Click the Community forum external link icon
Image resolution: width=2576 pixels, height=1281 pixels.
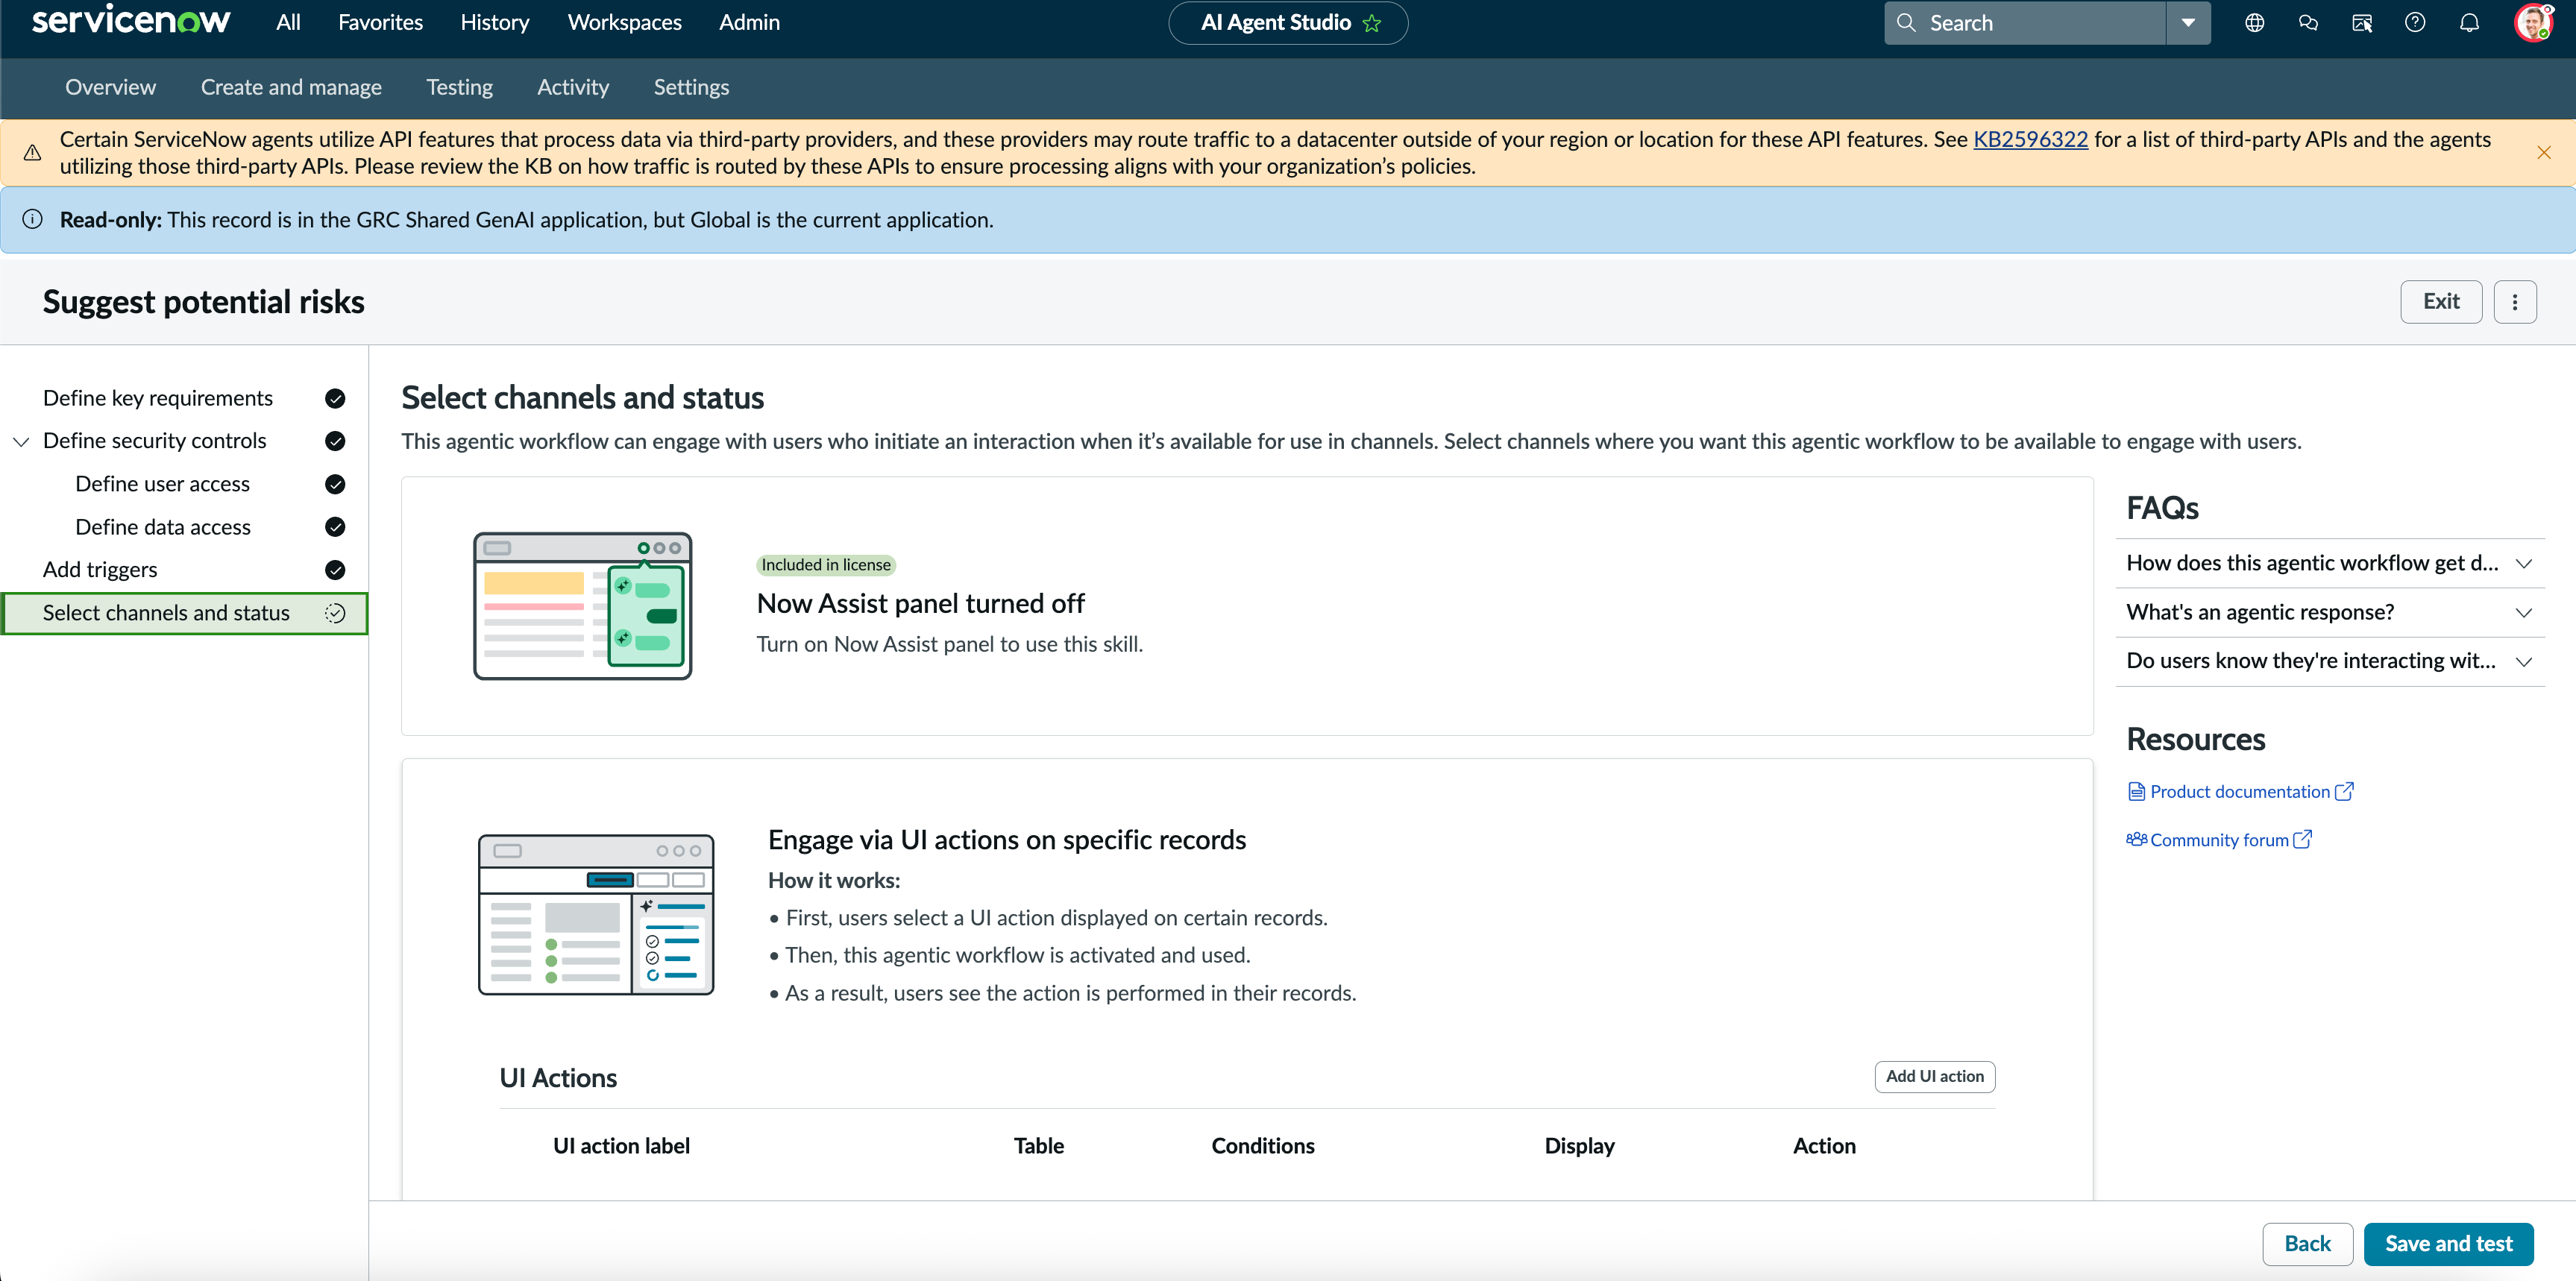point(2302,840)
